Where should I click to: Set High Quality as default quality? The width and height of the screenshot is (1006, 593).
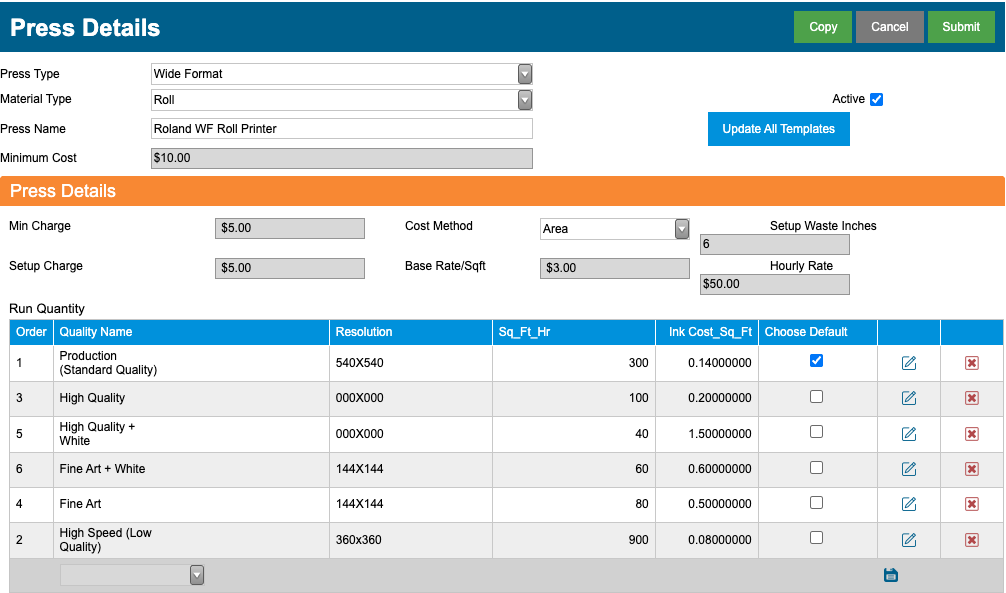click(x=816, y=397)
